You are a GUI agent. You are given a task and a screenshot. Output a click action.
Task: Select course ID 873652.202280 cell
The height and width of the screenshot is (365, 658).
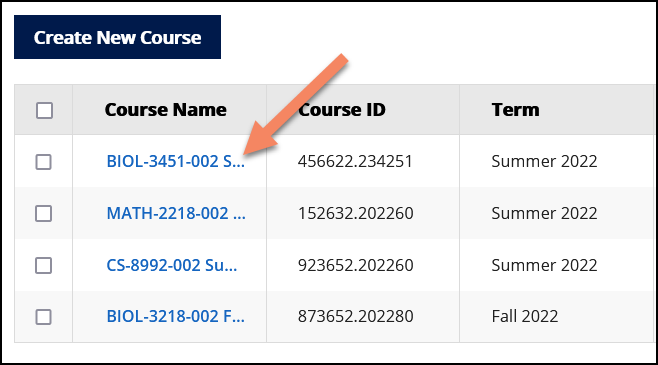pyautogui.click(x=356, y=316)
